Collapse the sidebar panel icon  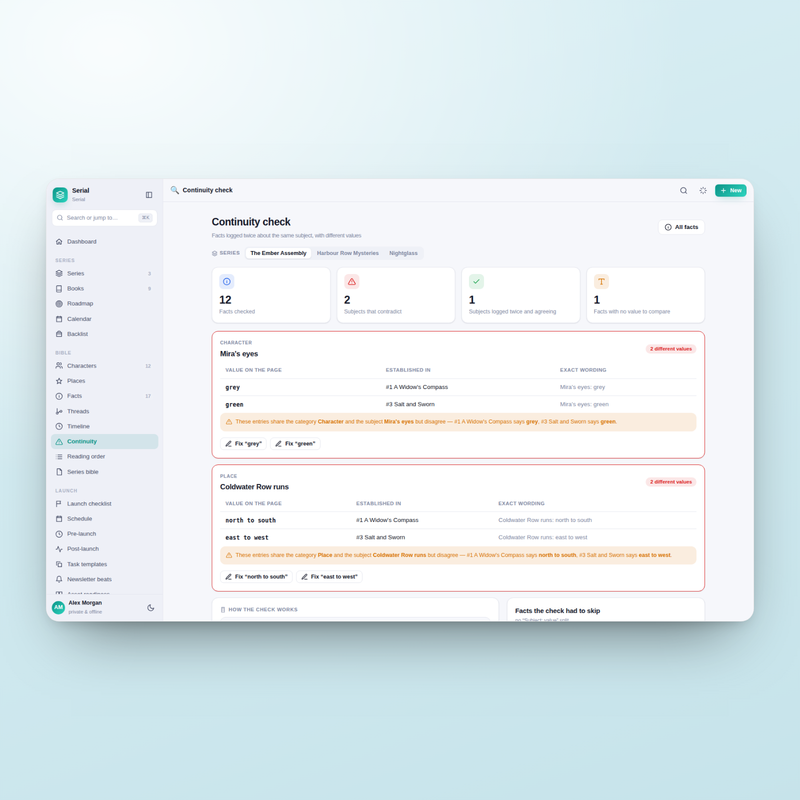pos(149,195)
